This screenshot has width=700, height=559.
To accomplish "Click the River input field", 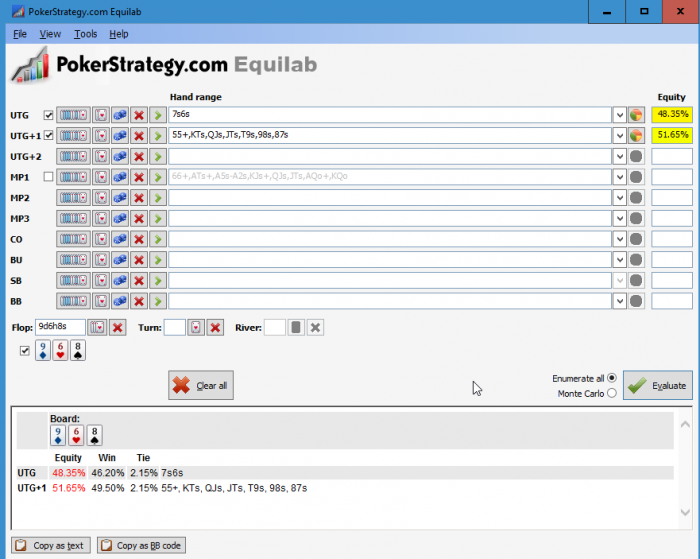I will [275, 327].
